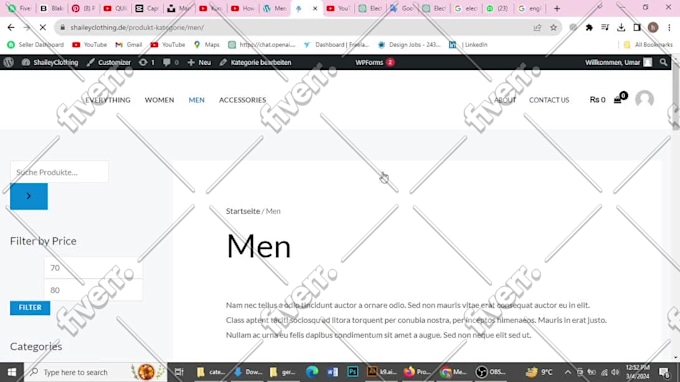Switch to the first Fiverr browser tab

pyautogui.click(x=20, y=8)
